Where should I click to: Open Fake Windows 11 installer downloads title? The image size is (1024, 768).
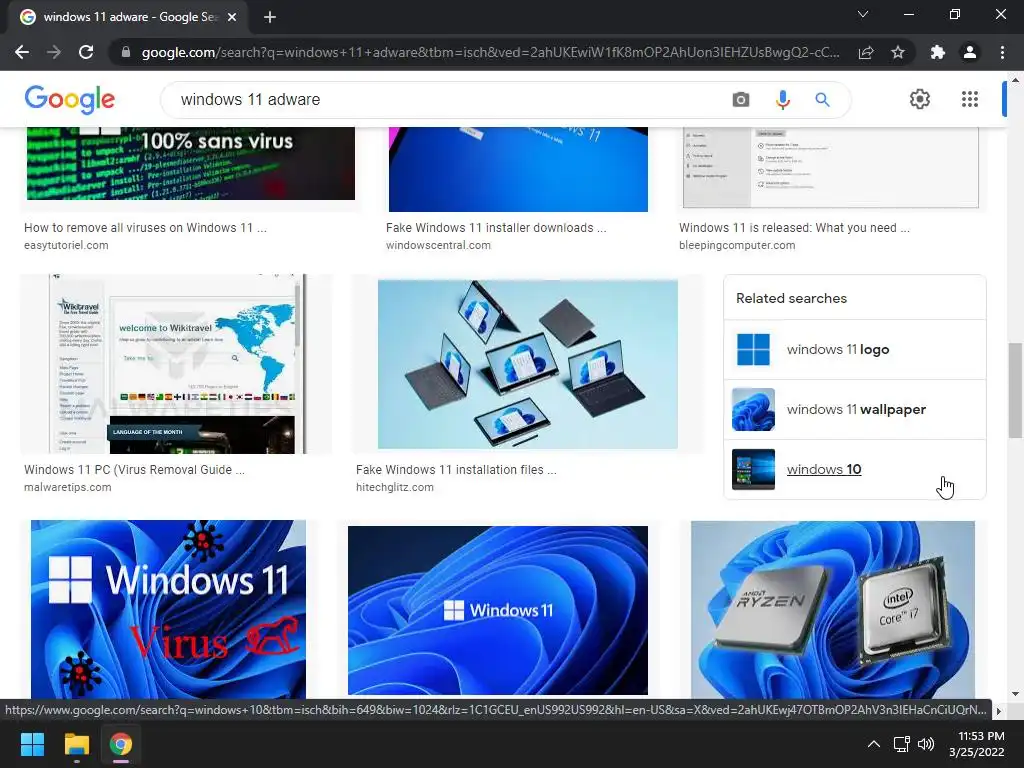click(496, 227)
